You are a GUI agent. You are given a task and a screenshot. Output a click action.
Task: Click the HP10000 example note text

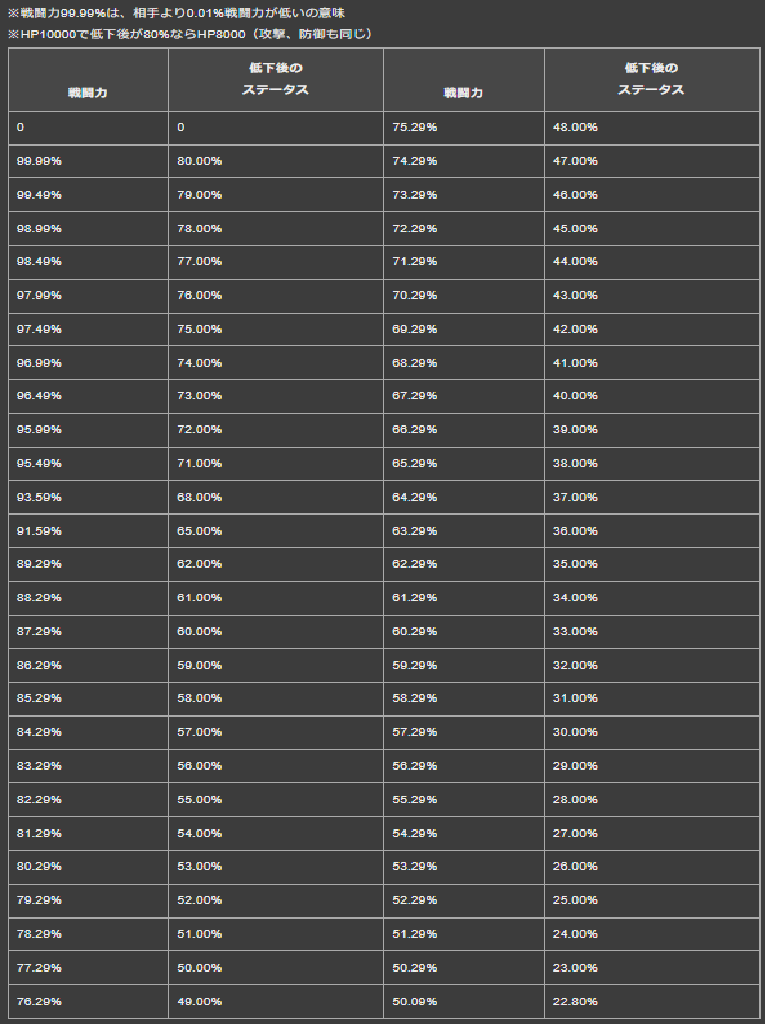click(x=190, y=34)
